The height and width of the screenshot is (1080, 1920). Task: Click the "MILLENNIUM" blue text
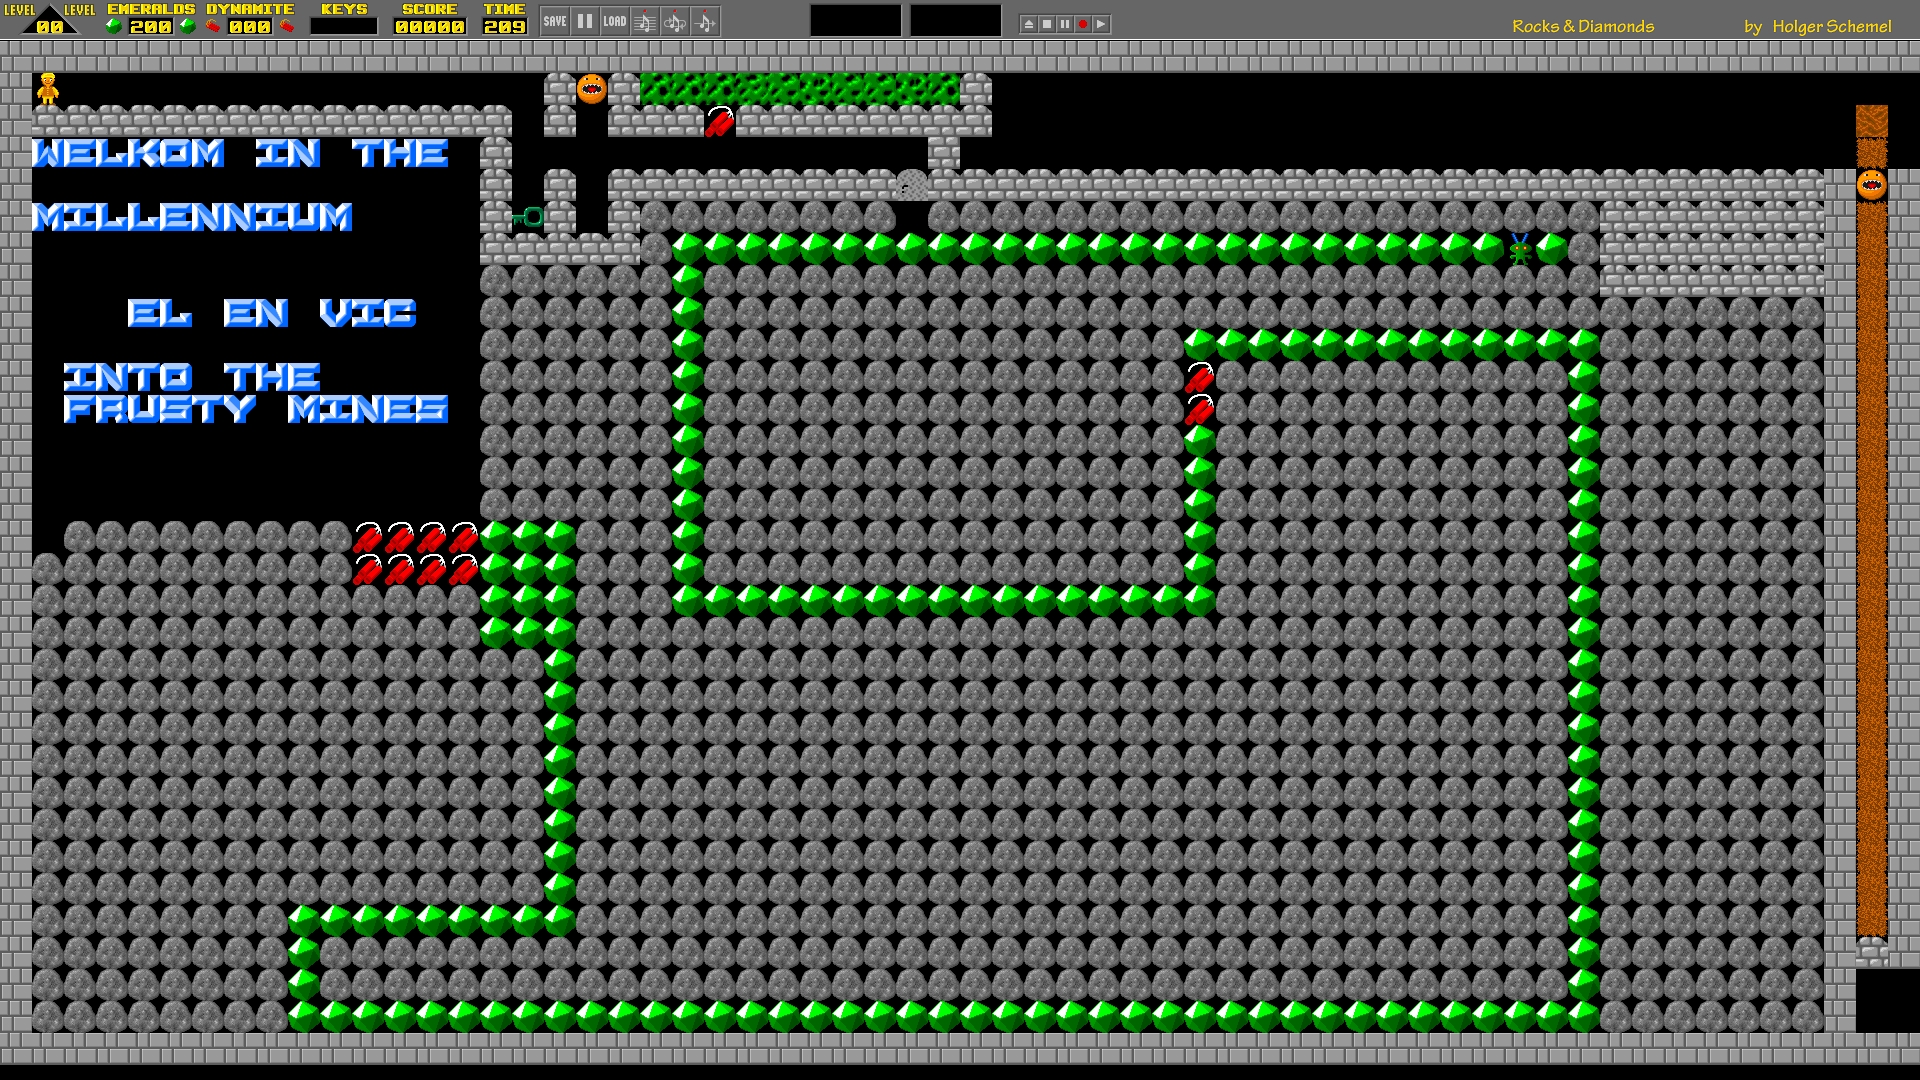pyautogui.click(x=192, y=217)
